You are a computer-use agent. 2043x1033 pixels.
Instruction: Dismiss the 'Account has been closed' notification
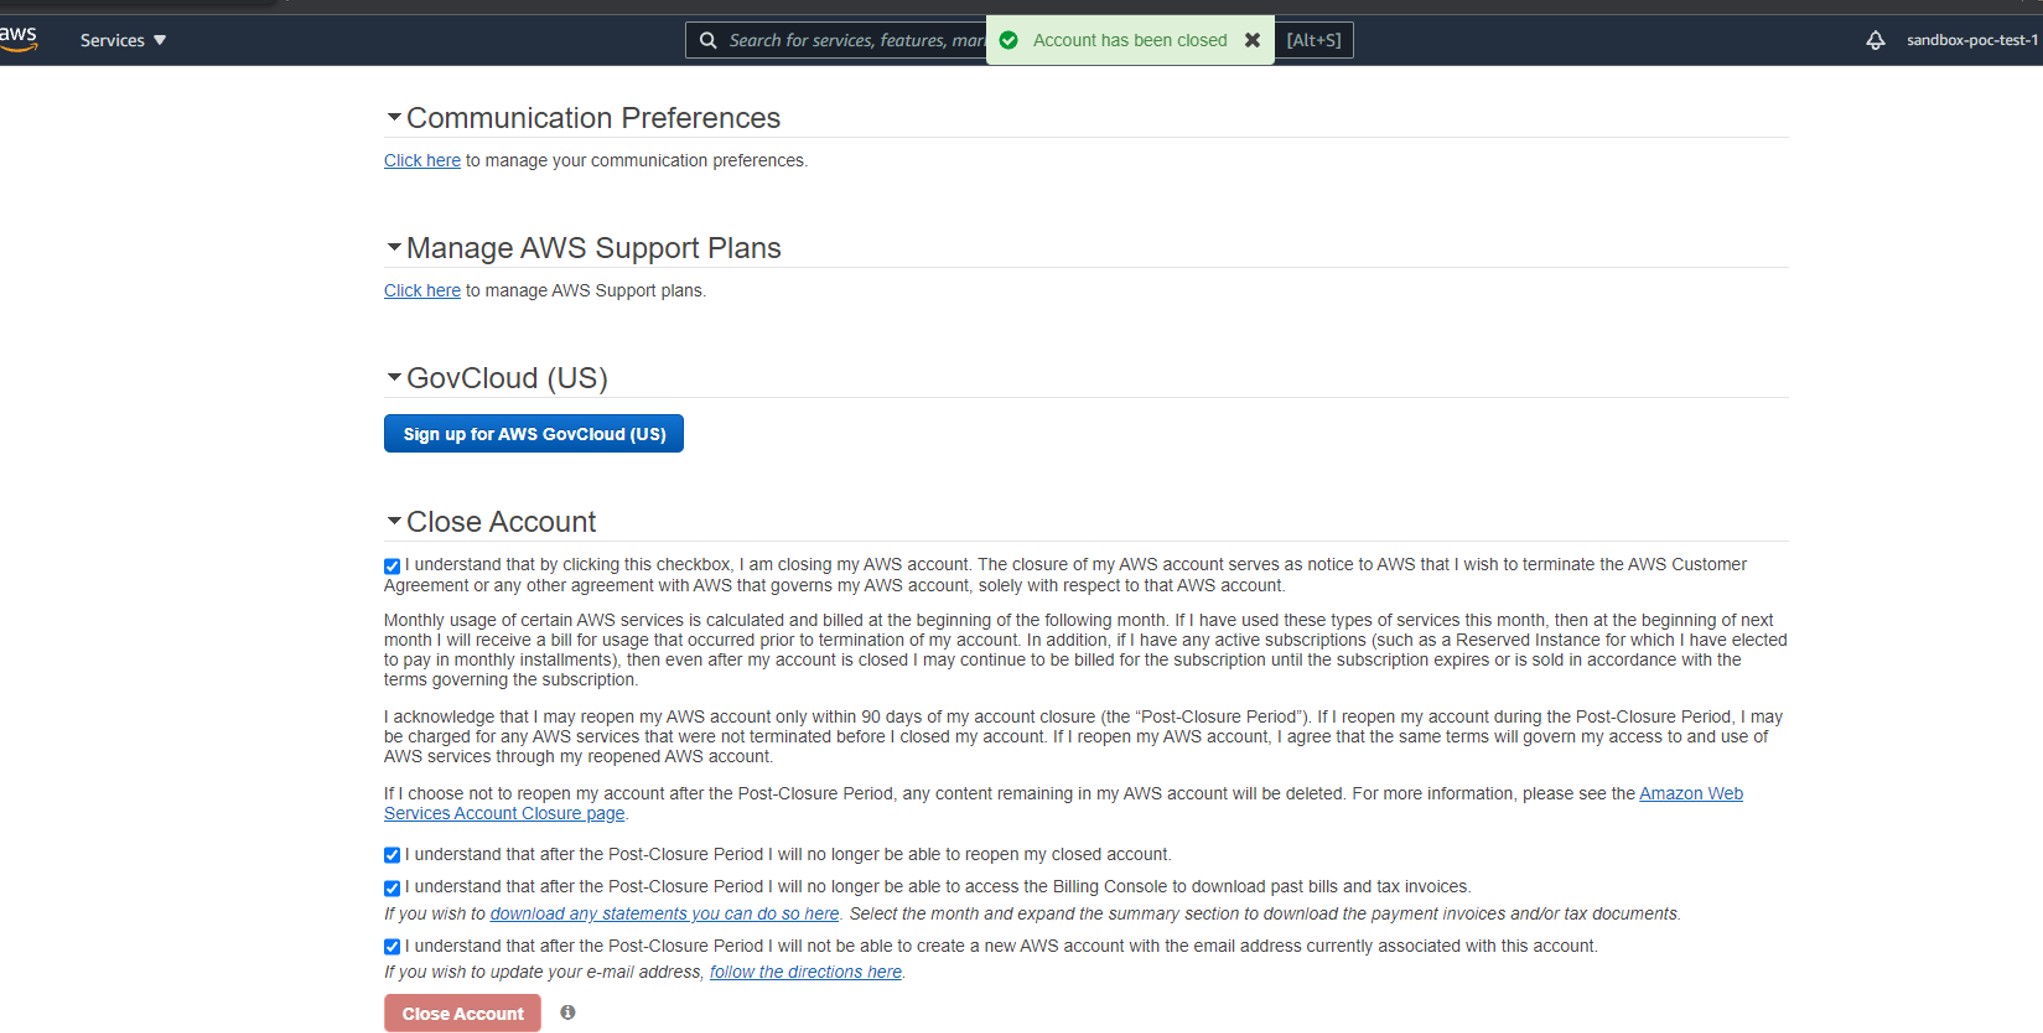[1253, 40]
